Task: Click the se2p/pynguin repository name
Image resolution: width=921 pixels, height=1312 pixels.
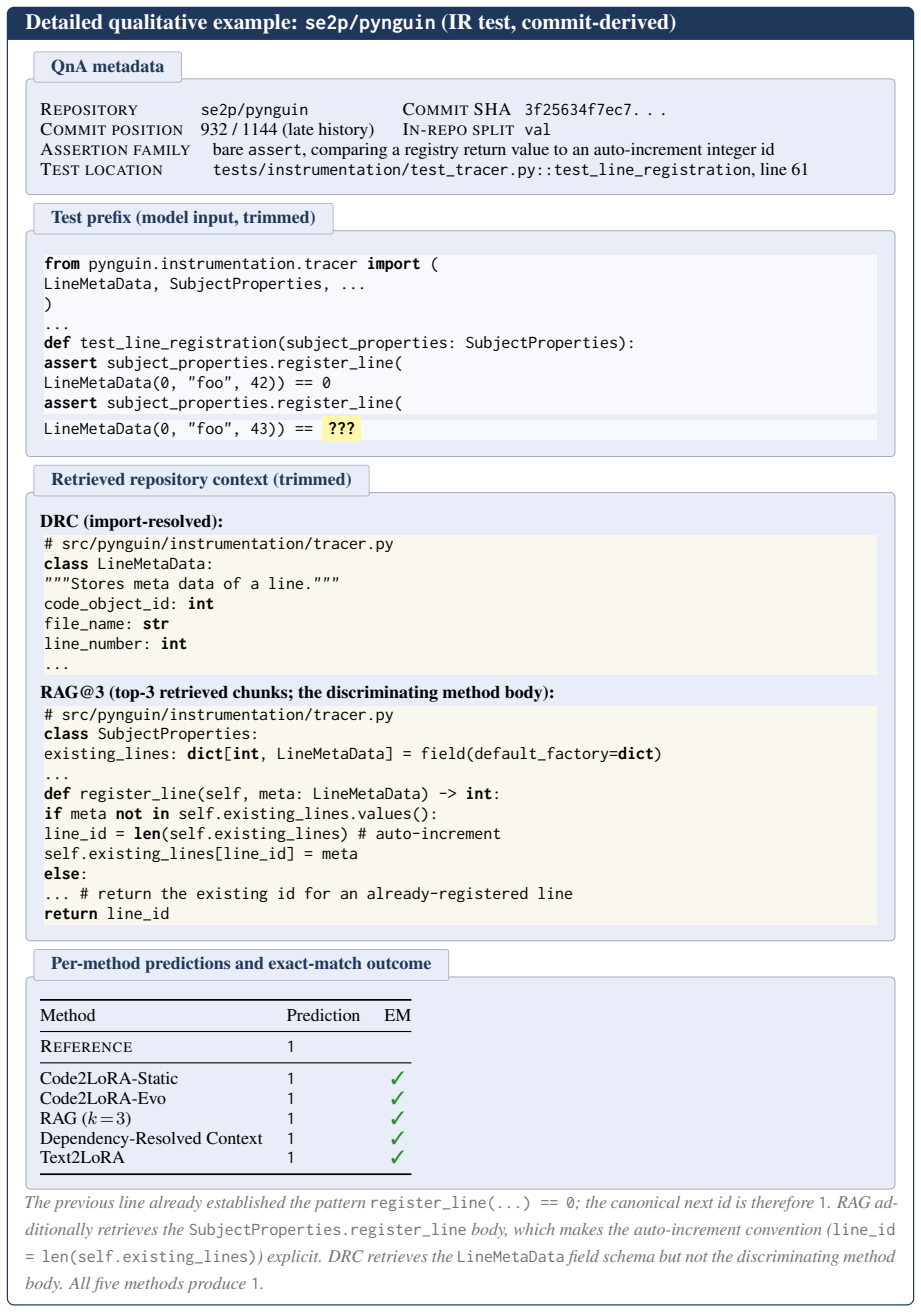Action: coord(254,109)
